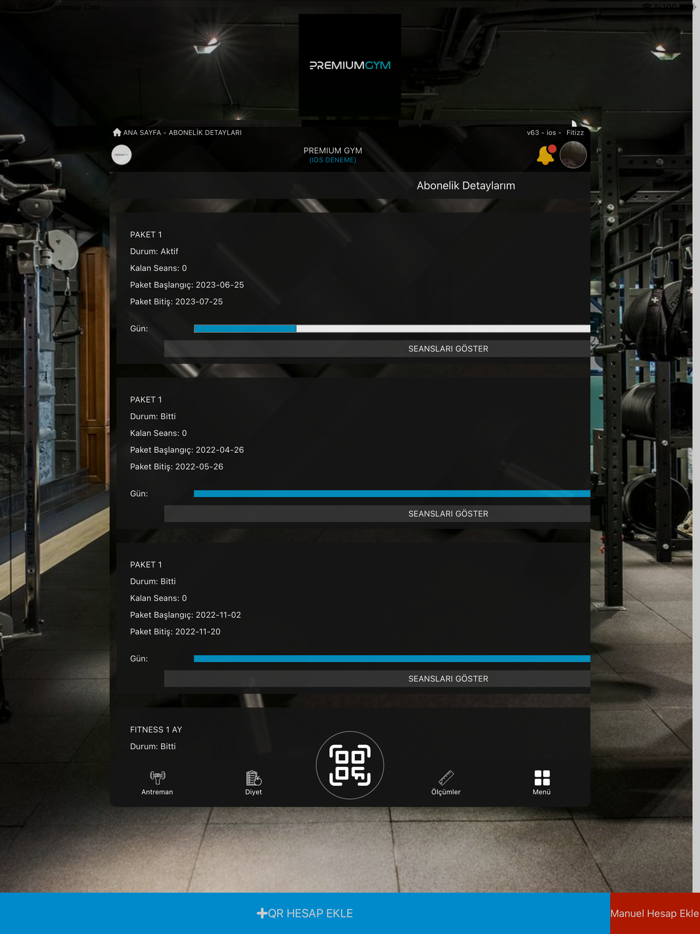Tap the ANA SAYFA breadcrumb link
Image resolution: width=700 pixels, height=934 pixels.
tap(141, 132)
